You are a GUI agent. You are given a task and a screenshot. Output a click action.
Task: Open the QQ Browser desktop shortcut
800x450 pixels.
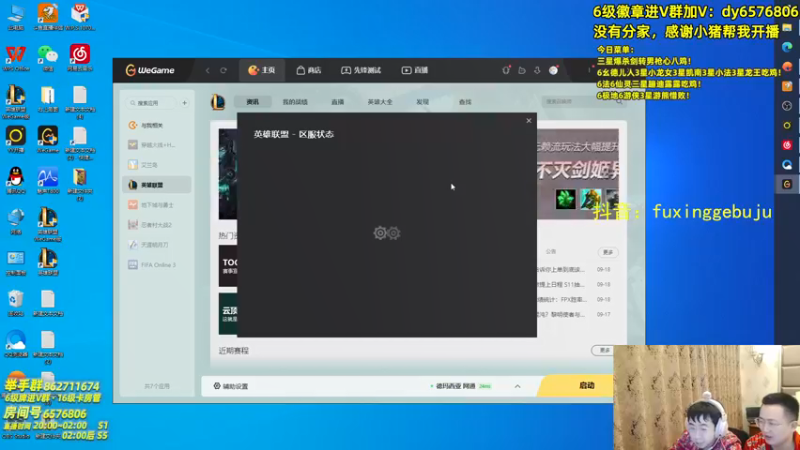point(16,343)
